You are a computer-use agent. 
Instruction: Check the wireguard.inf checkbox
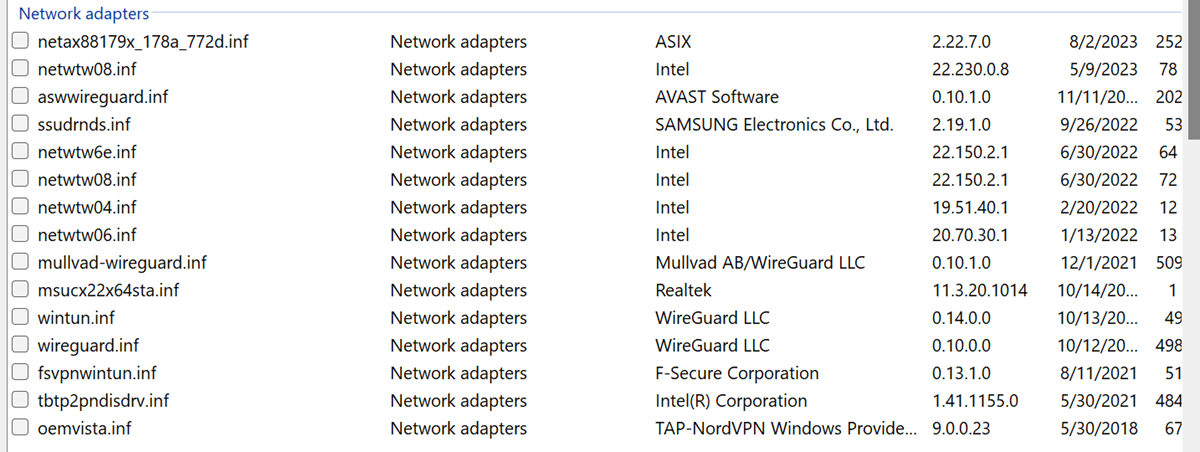[20, 346]
